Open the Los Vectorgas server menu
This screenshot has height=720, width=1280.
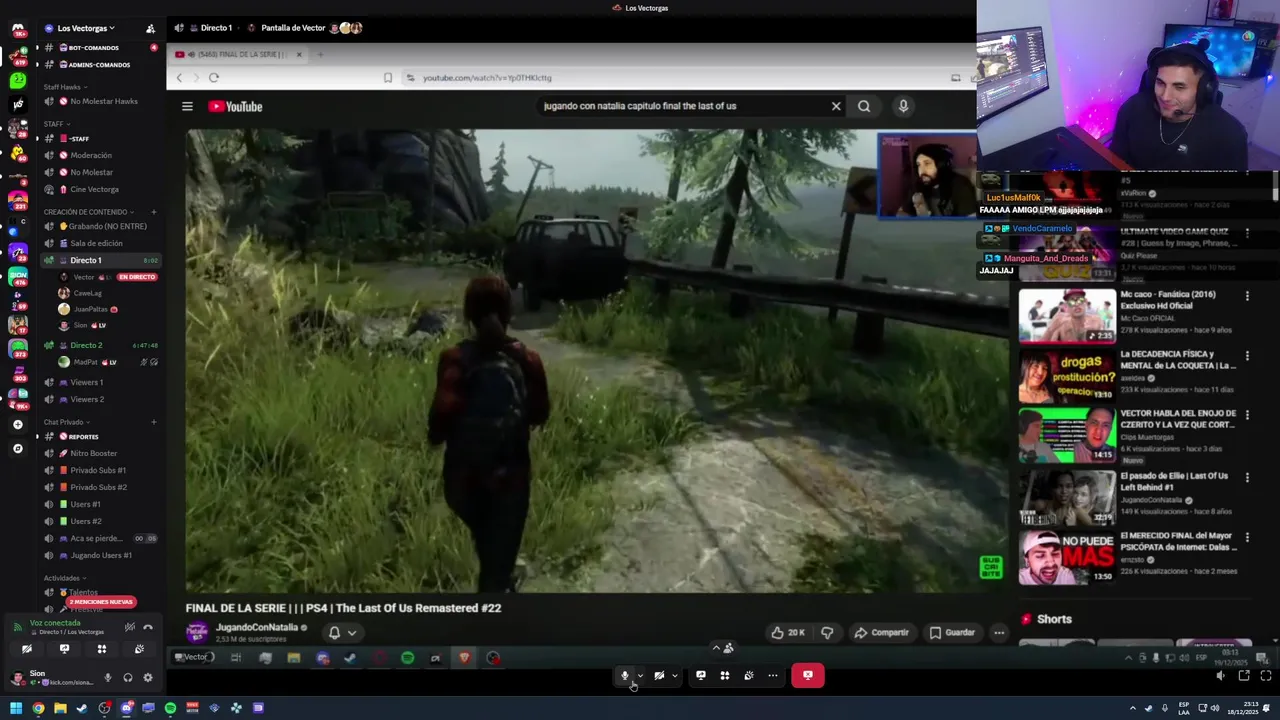(84, 28)
